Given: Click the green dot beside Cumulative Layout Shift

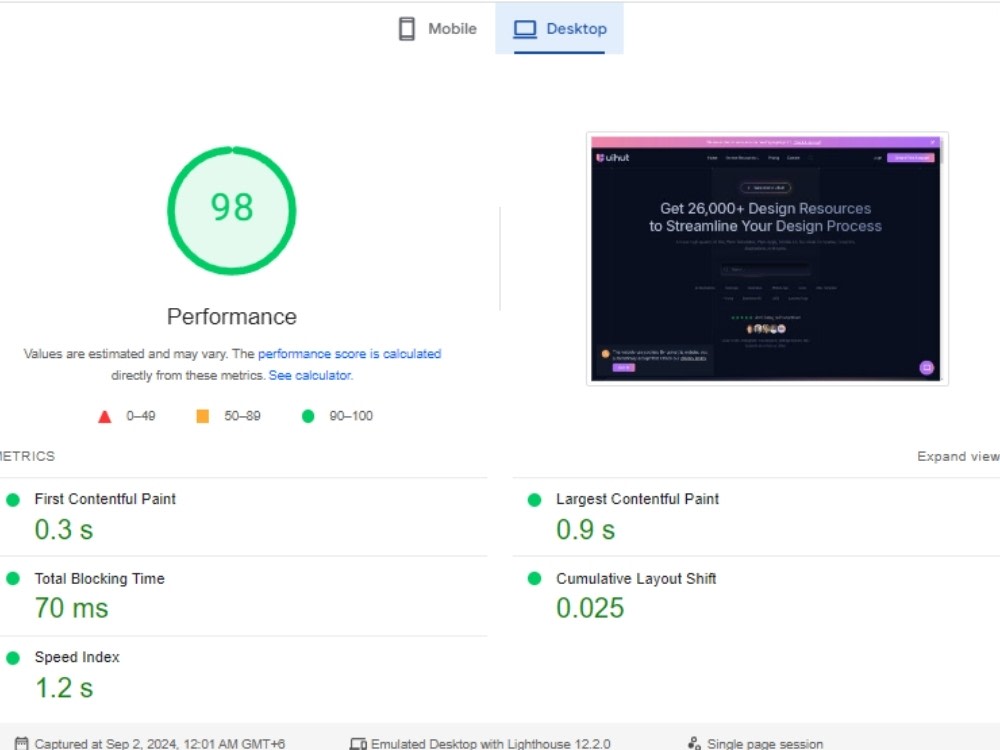Looking at the screenshot, I should coord(534,578).
